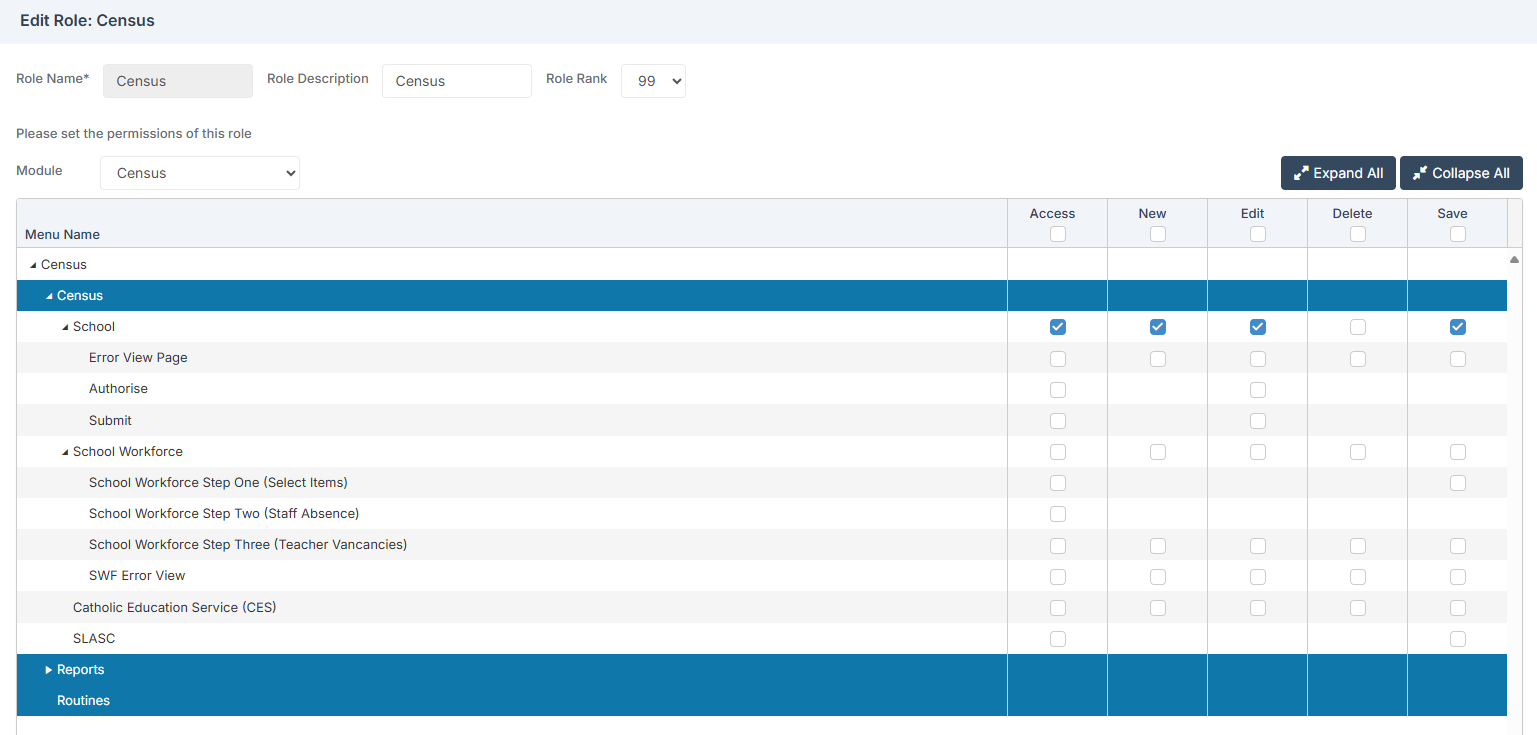1537x735 pixels.
Task: Click the Expand All button
Action: (x=1338, y=172)
